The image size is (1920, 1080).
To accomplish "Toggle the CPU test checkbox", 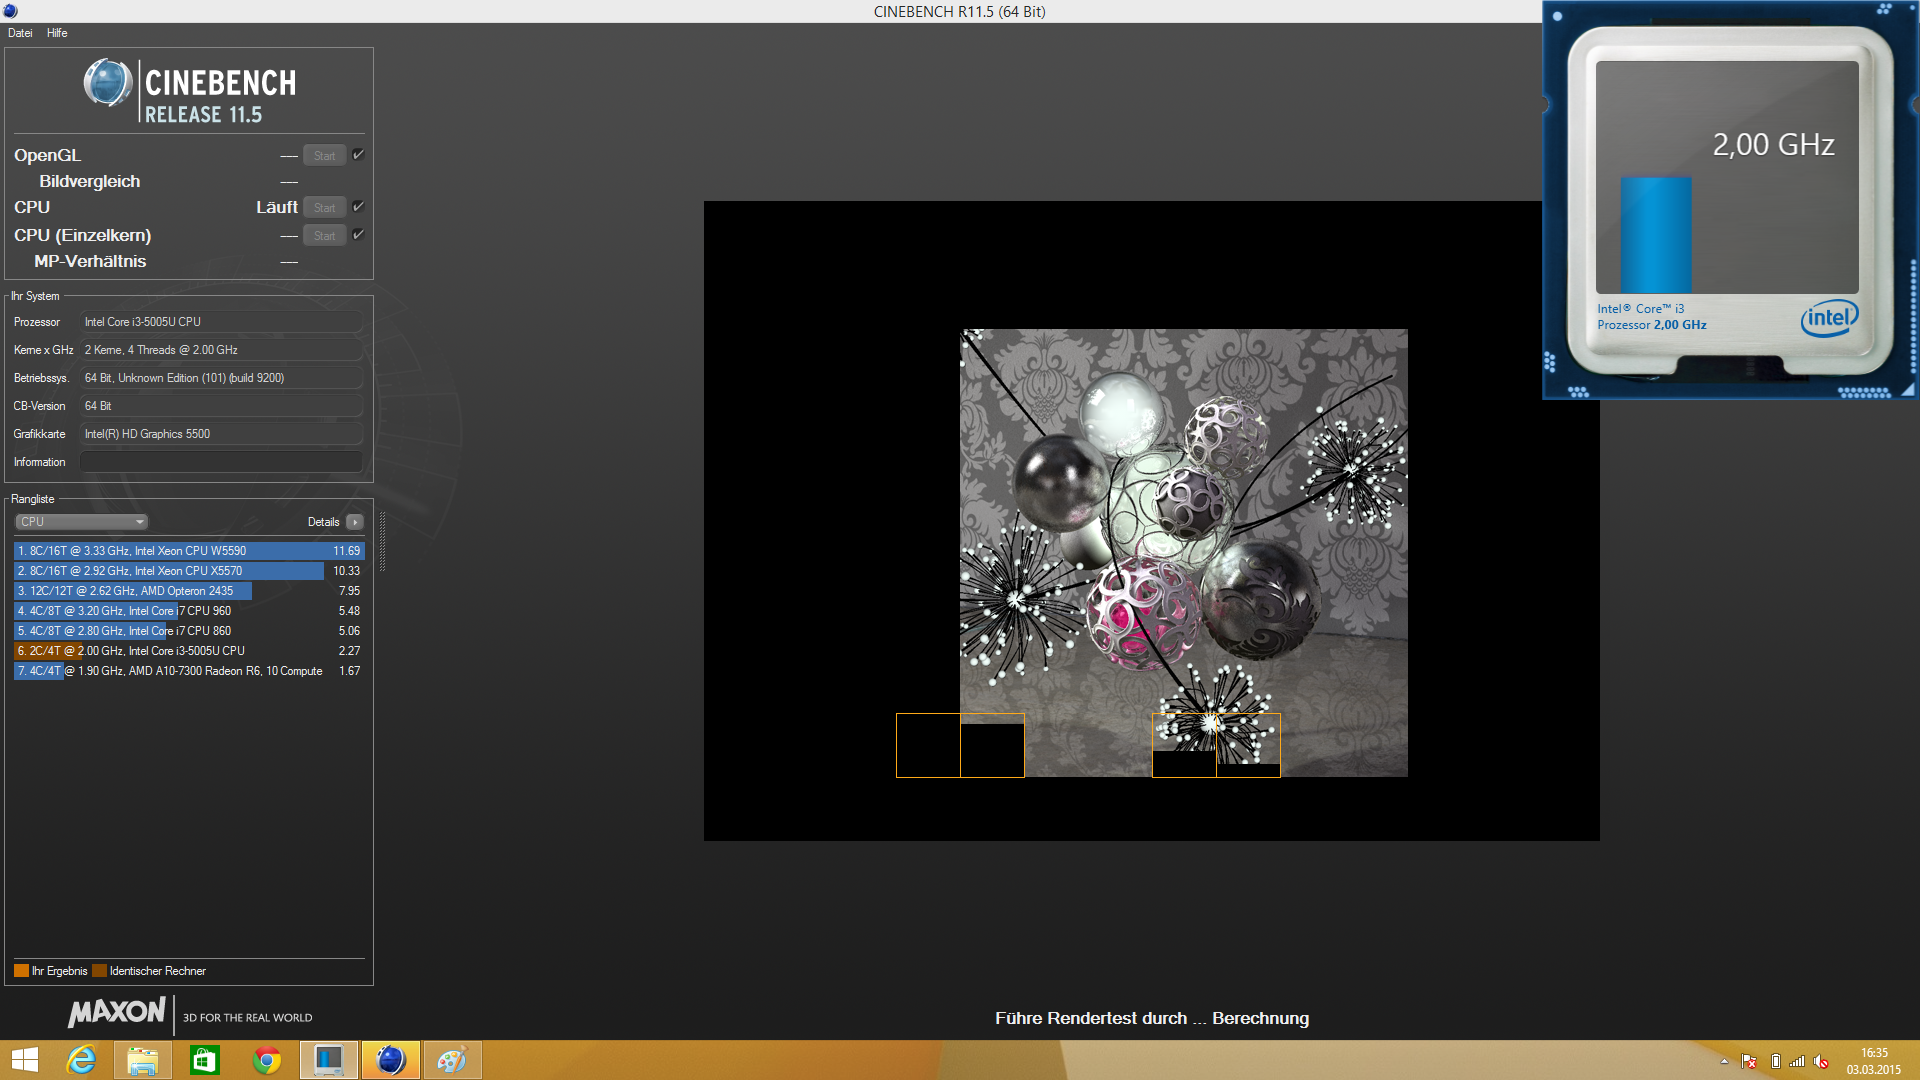I will pos(358,207).
